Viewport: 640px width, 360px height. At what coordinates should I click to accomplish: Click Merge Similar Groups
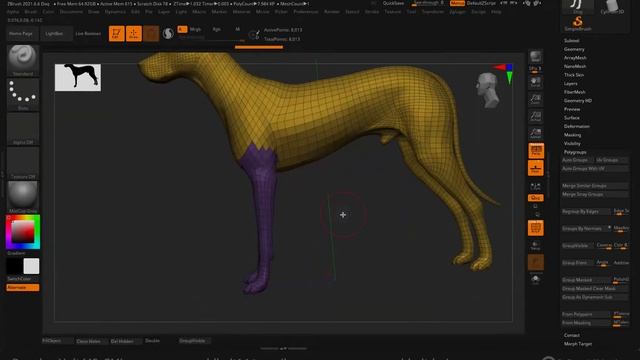pos(595,186)
